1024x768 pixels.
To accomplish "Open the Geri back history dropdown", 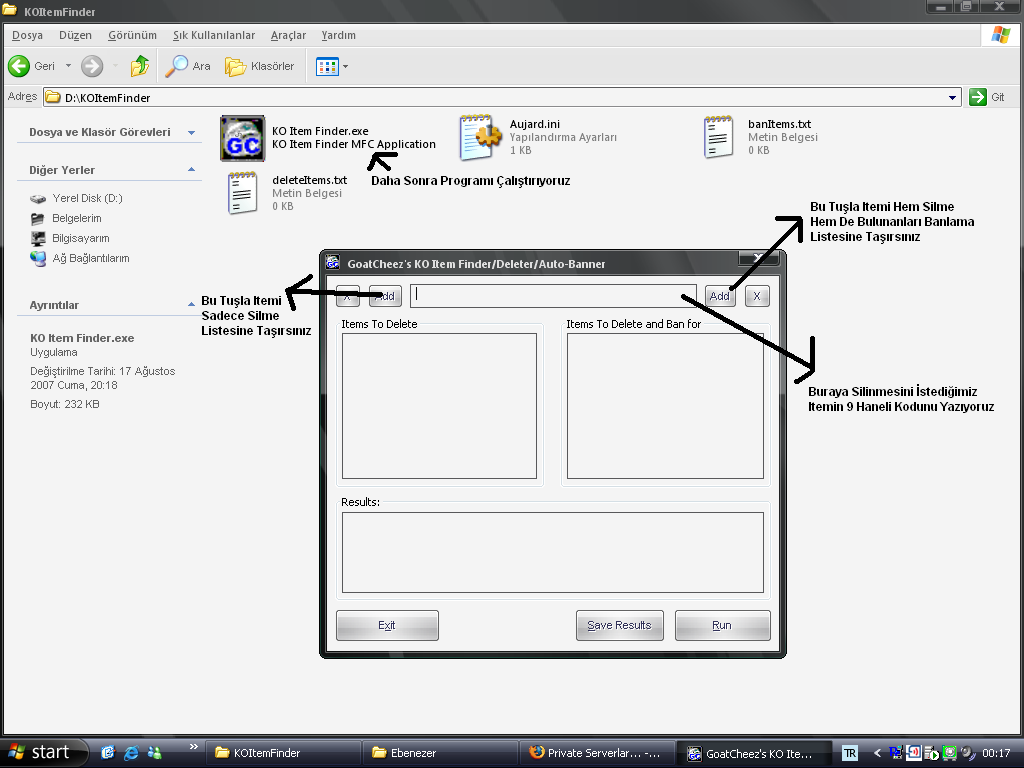I will pyautogui.click(x=68, y=66).
